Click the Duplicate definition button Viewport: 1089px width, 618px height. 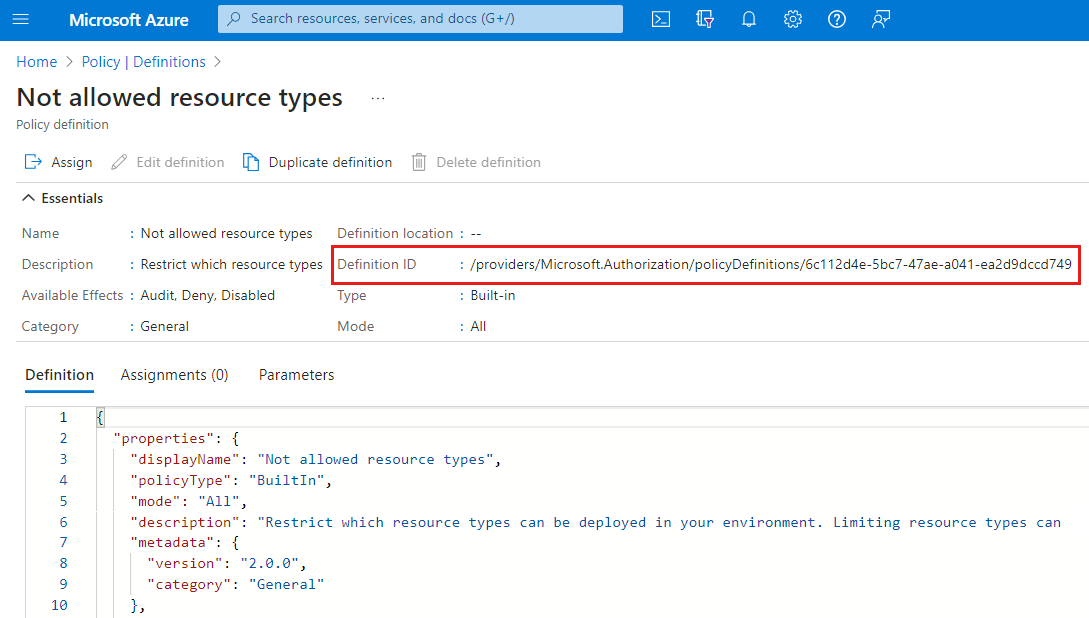point(318,162)
